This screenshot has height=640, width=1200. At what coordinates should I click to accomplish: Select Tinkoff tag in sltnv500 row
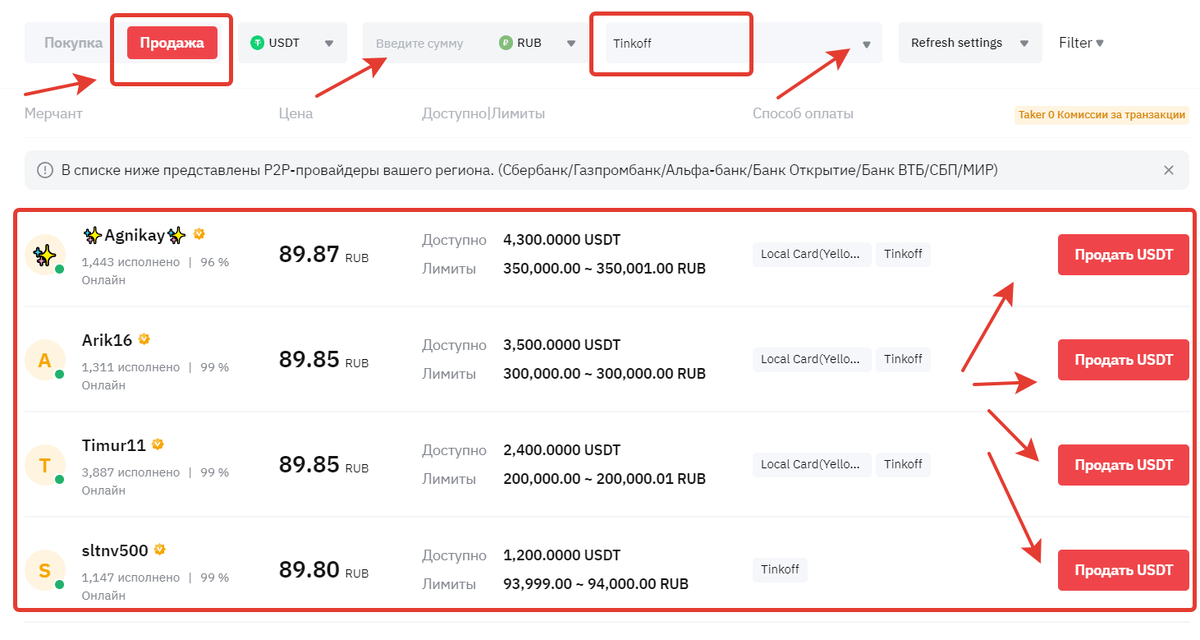(780, 570)
